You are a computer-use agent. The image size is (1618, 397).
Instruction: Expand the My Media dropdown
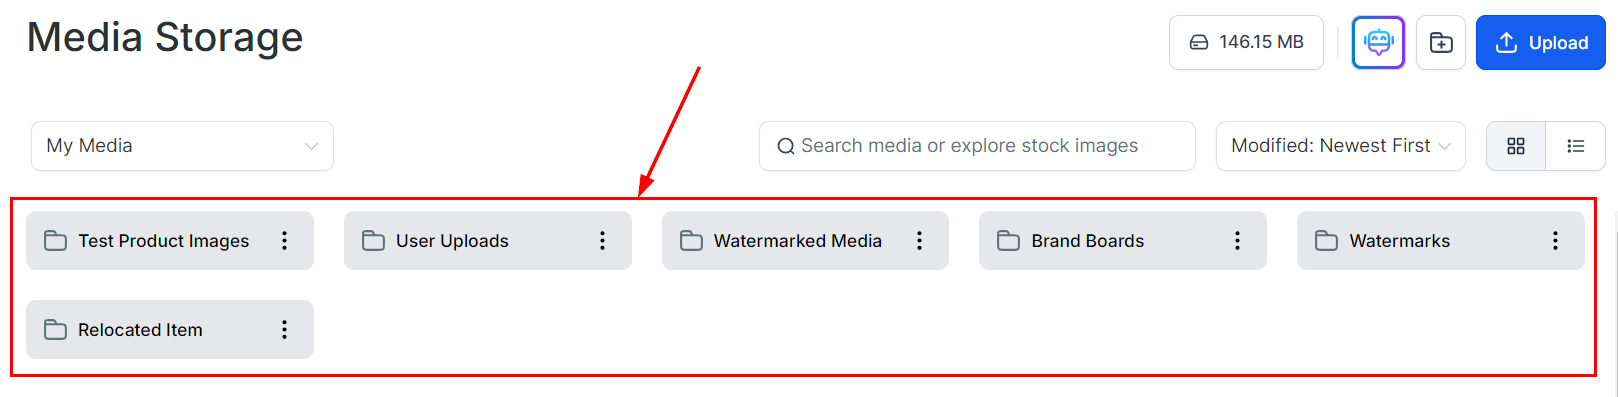tap(182, 146)
